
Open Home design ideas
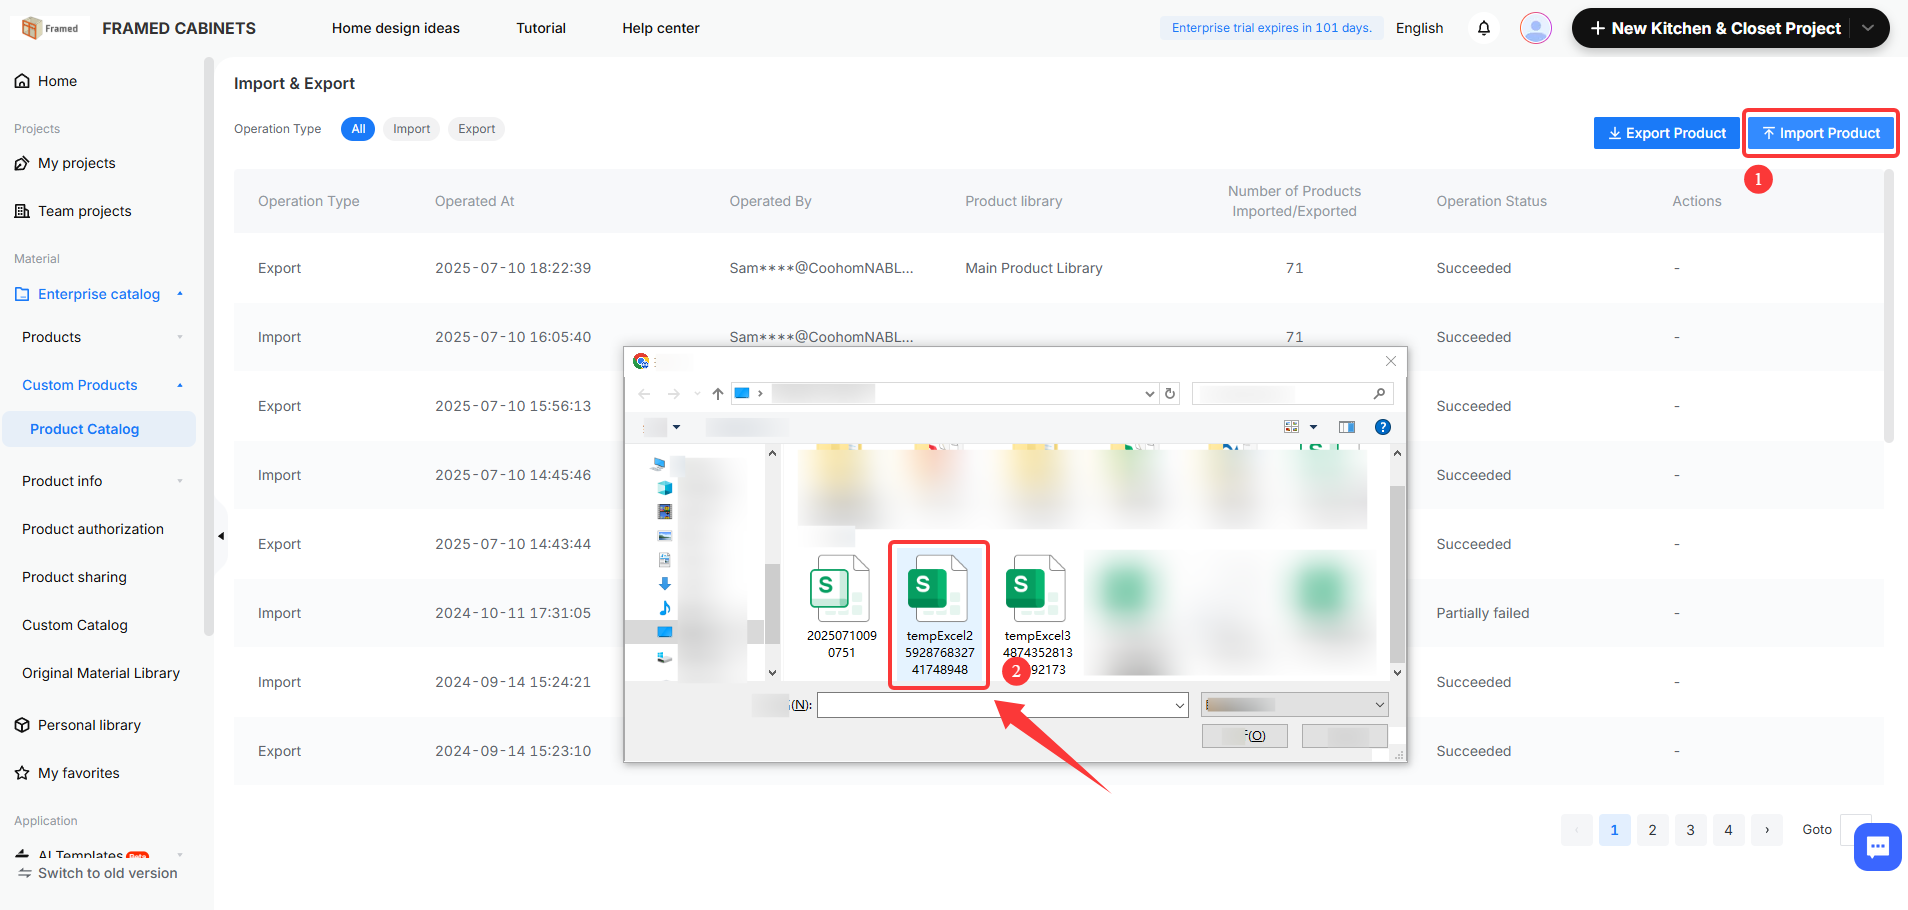(x=396, y=28)
